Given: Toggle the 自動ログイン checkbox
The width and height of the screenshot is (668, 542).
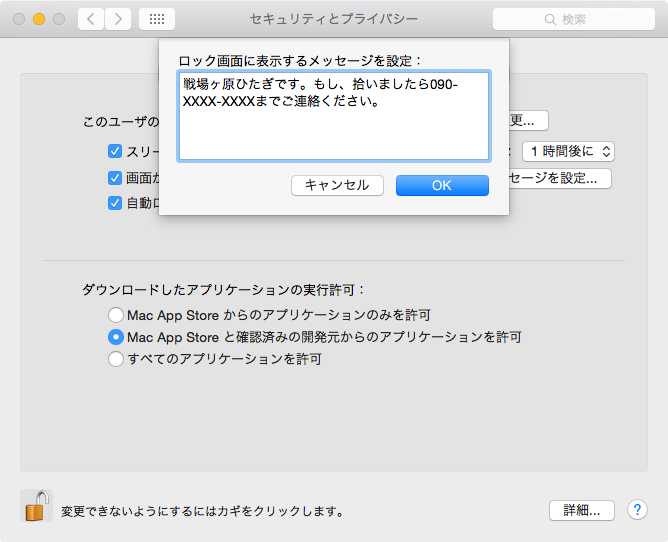Looking at the screenshot, I should click(x=115, y=203).
